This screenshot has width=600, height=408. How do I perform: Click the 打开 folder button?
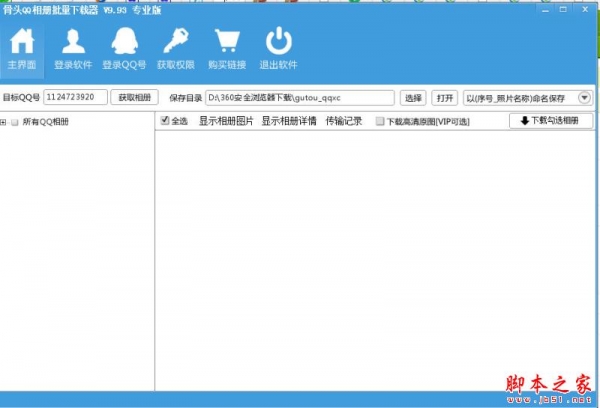click(x=445, y=98)
